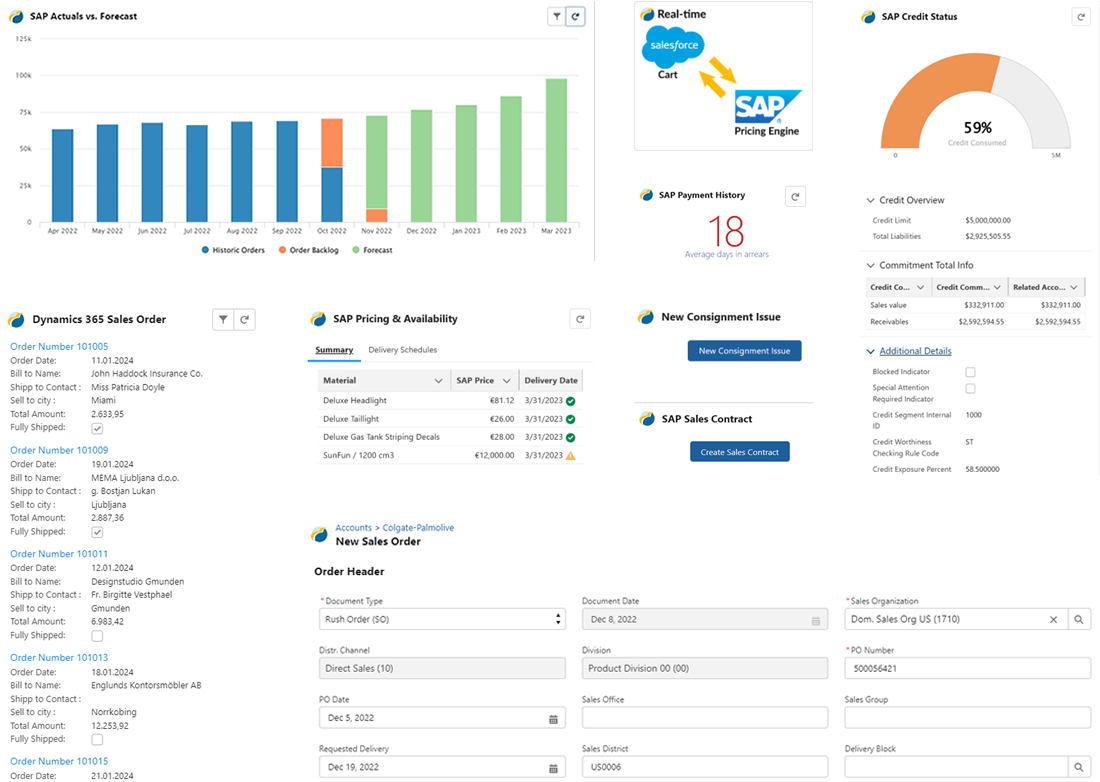Collapse the Credit Overview section
This screenshot has width=1100, height=782.
[x=871, y=201]
